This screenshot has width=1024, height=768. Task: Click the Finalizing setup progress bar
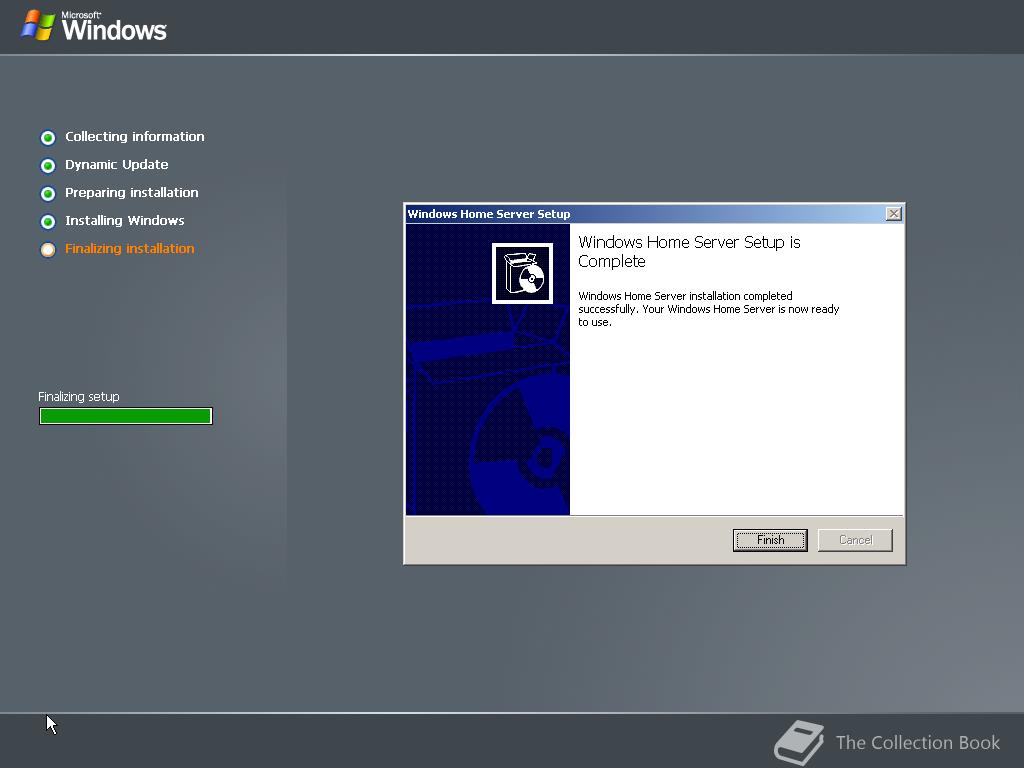pyautogui.click(x=125, y=416)
